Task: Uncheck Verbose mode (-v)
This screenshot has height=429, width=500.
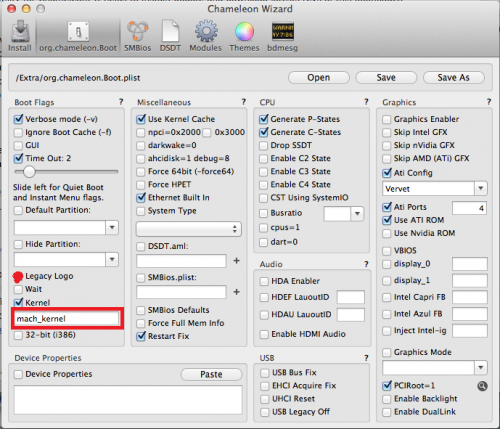Action: [18, 119]
